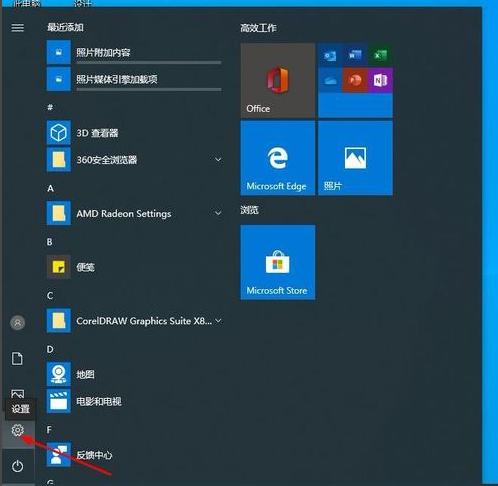Open AMD Radeon Settings folder icon
Screen dimensions: 498x486
[x=59, y=213]
